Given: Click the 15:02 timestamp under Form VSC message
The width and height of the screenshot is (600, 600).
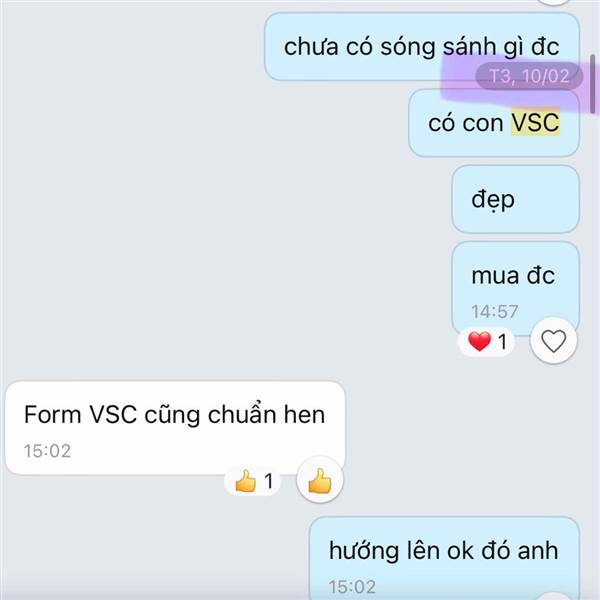Looking at the screenshot, I should tap(47, 451).
